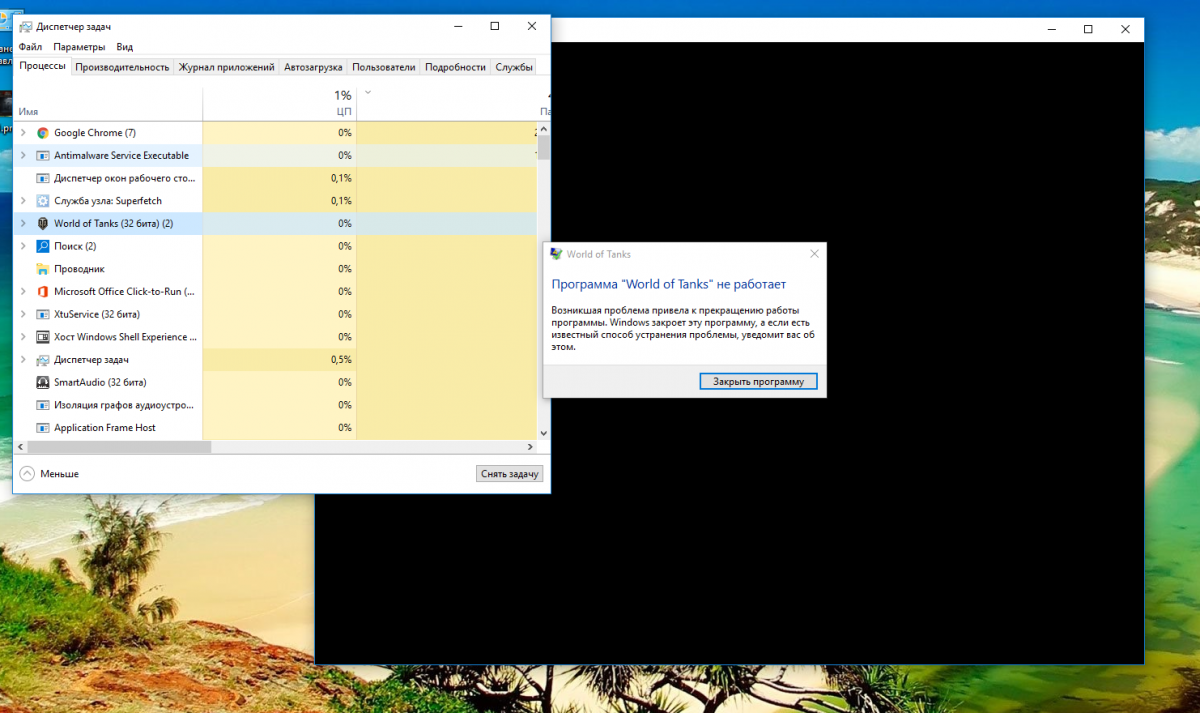
Task: Click the Superfetch service gear icon
Action: (43, 201)
